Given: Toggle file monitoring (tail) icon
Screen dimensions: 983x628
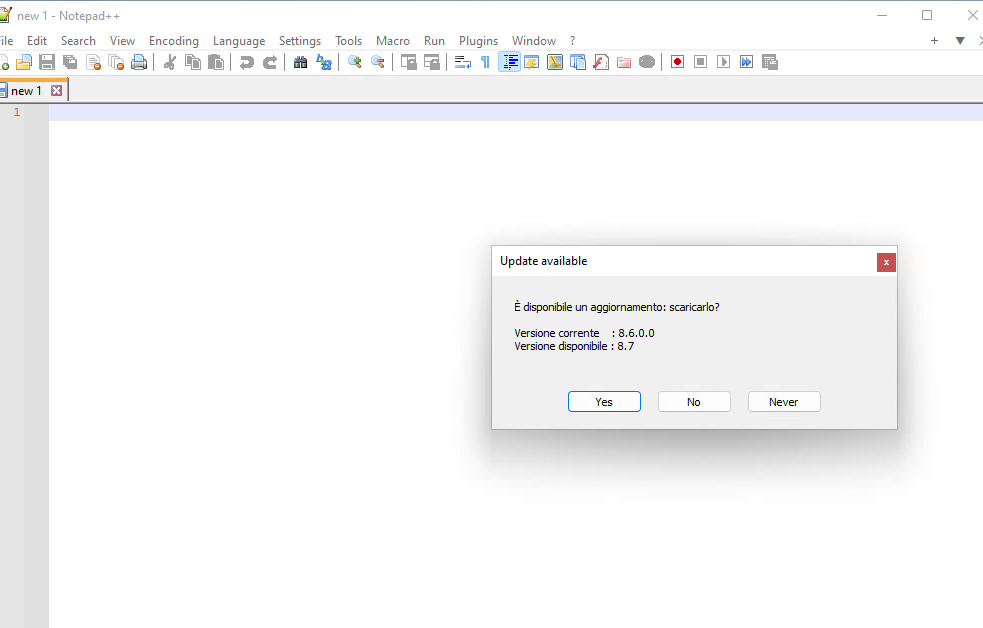Looking at the screenshot, I should tap(647, 62).
